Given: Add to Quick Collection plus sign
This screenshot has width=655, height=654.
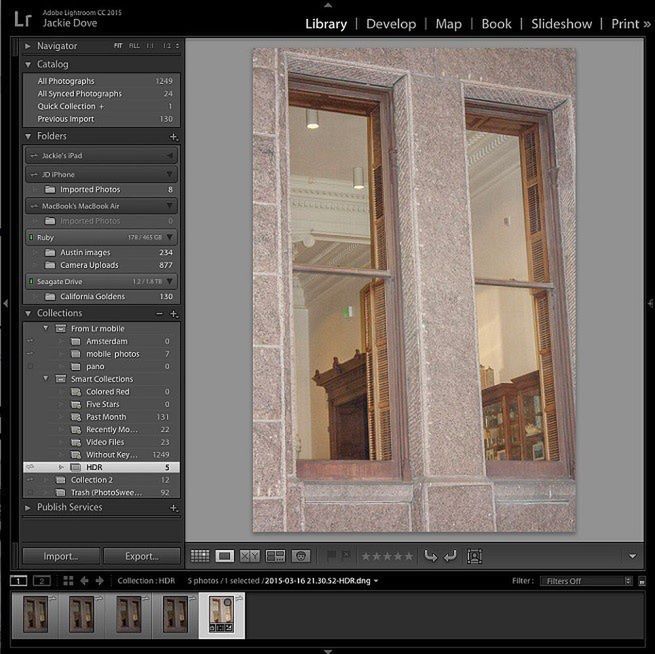Looking at the screenshot, I should pos(101,106).
